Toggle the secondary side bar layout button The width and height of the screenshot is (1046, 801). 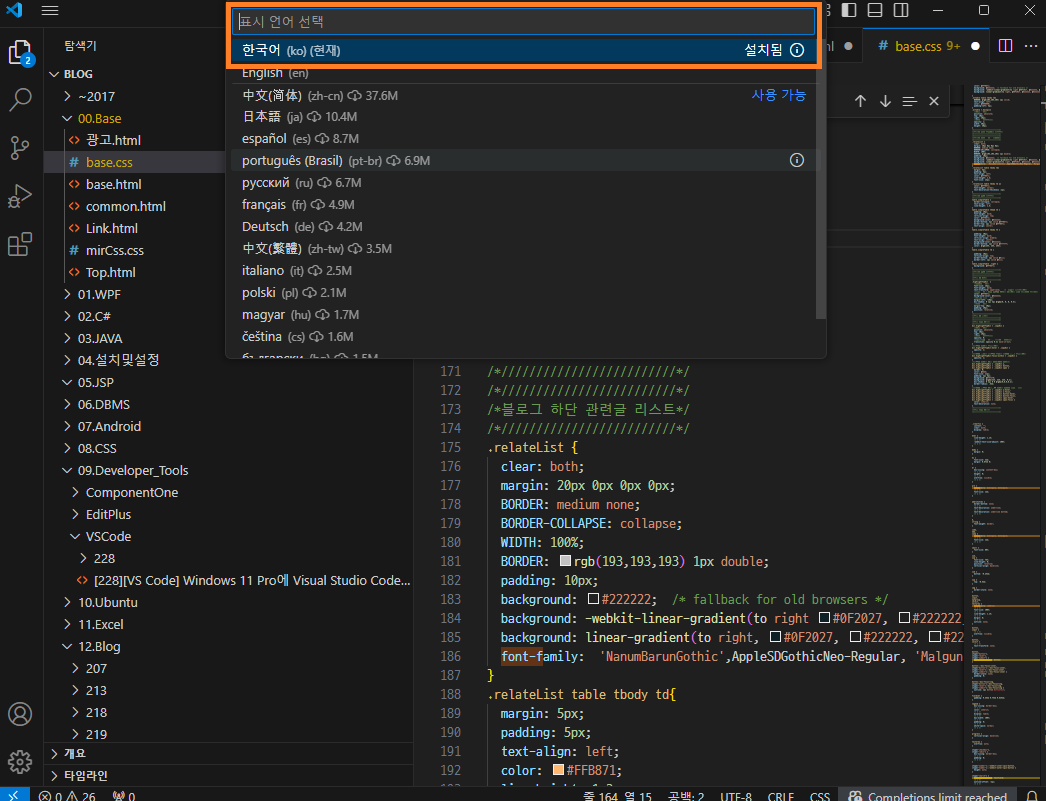(901, 10)
